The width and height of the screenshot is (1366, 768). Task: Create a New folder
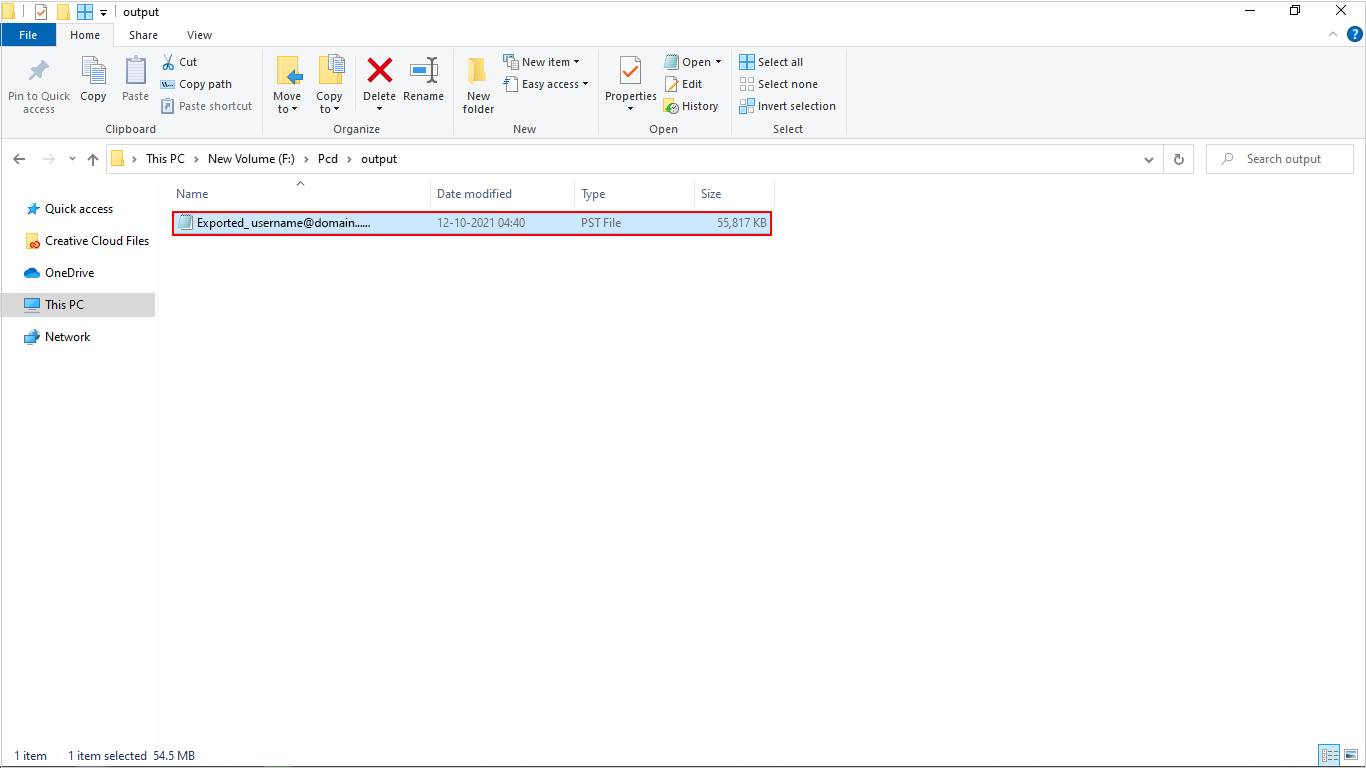[x=478, y=85]
